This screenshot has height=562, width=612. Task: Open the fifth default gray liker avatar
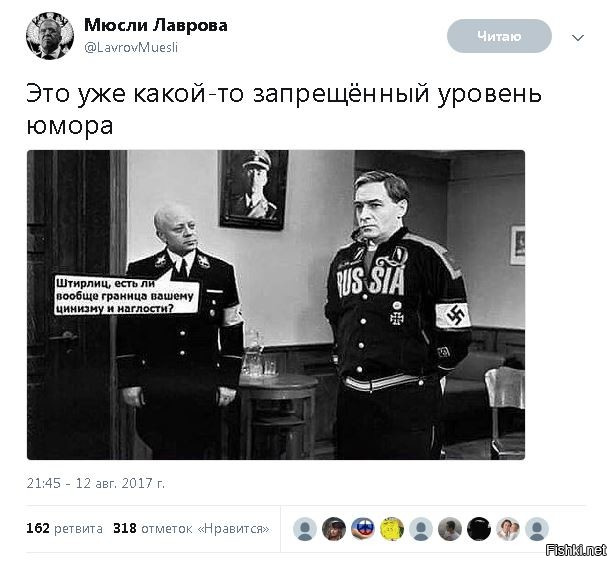coord(421,529)
